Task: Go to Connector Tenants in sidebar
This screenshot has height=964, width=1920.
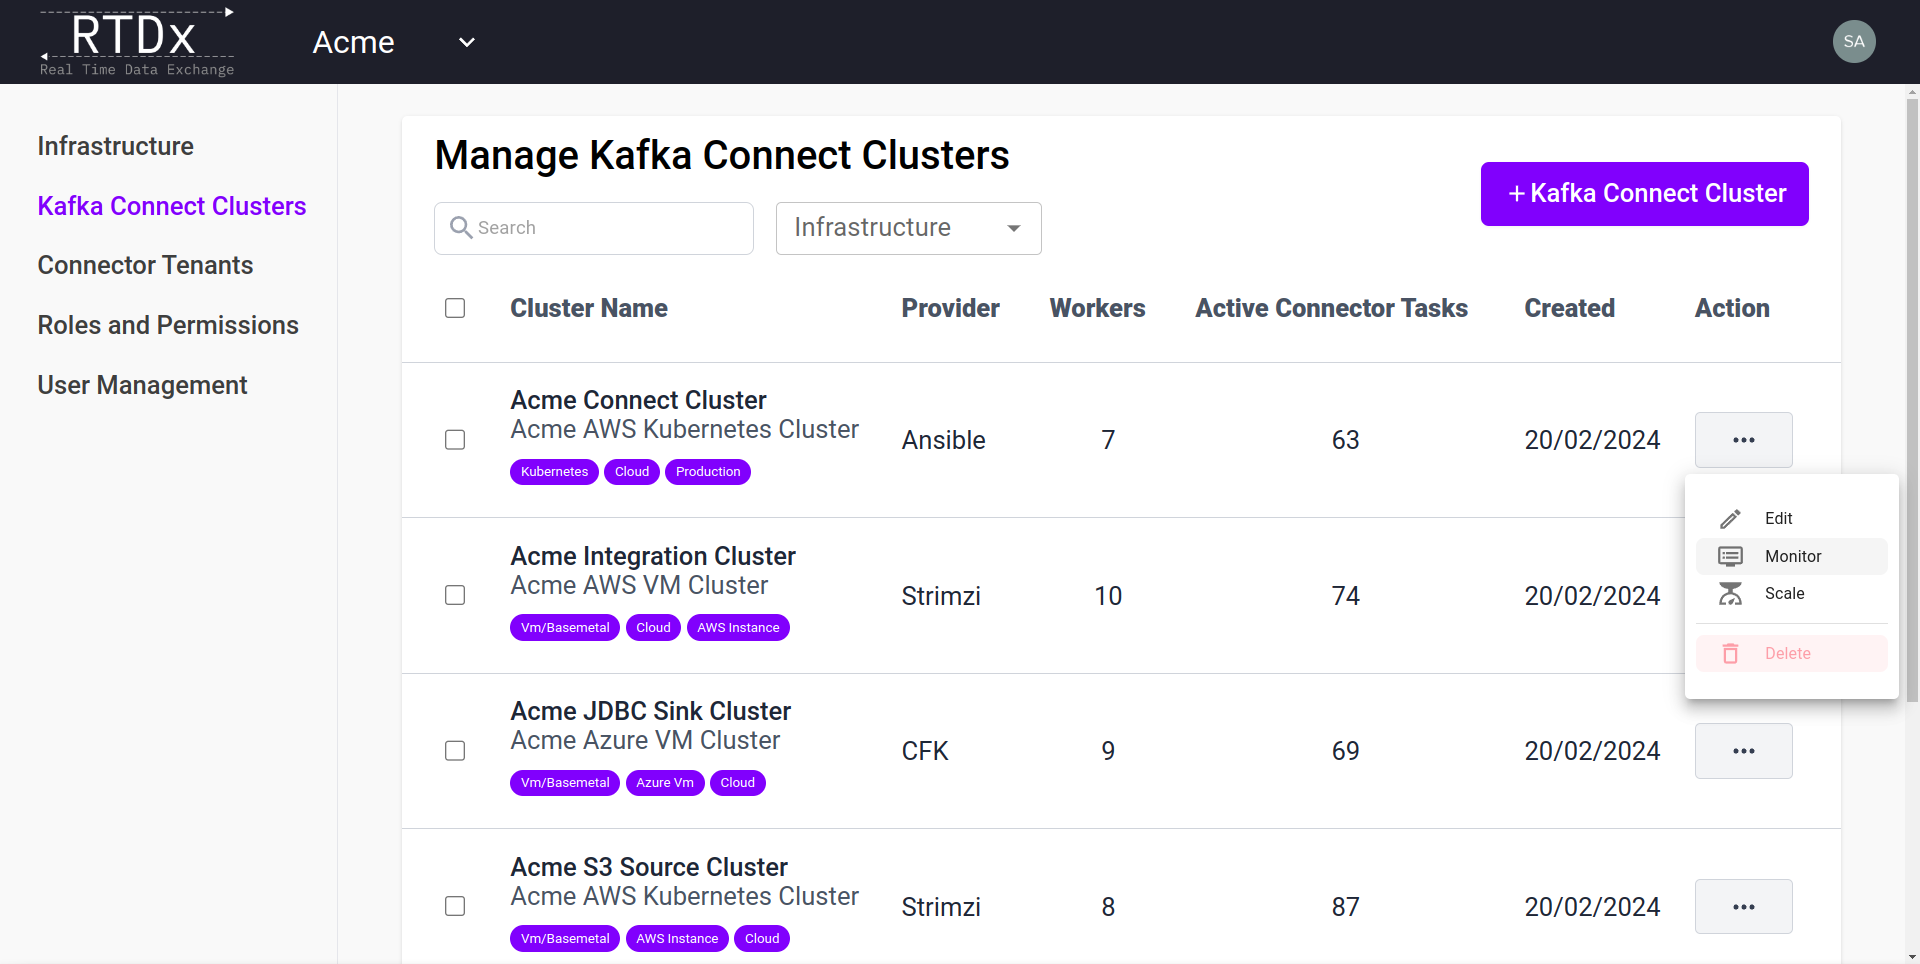Action: coord(145,265)
